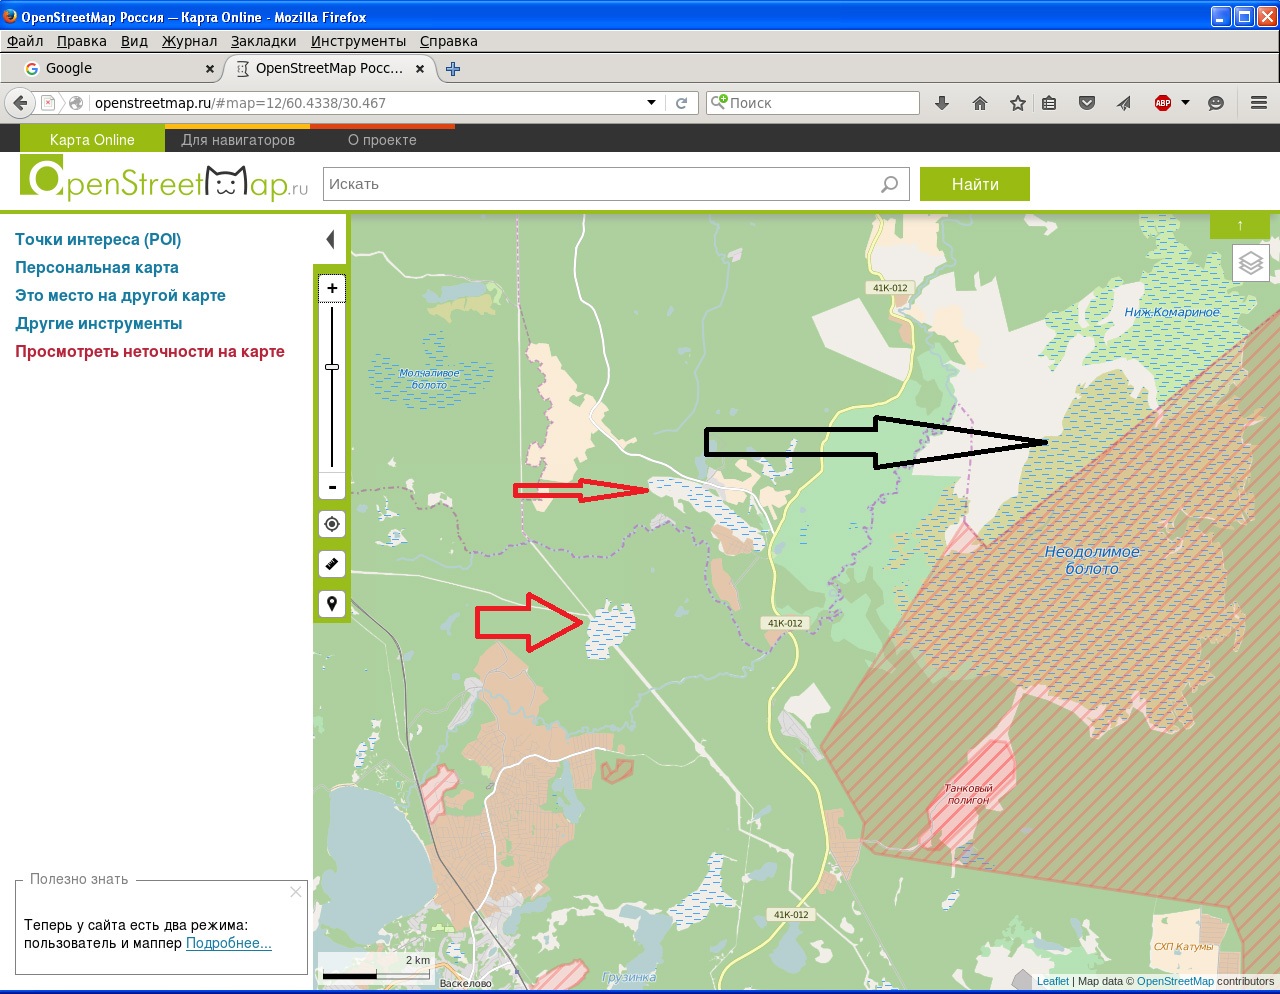Expand the Adblock Plus dropdown arrow

click(1186, 103)
